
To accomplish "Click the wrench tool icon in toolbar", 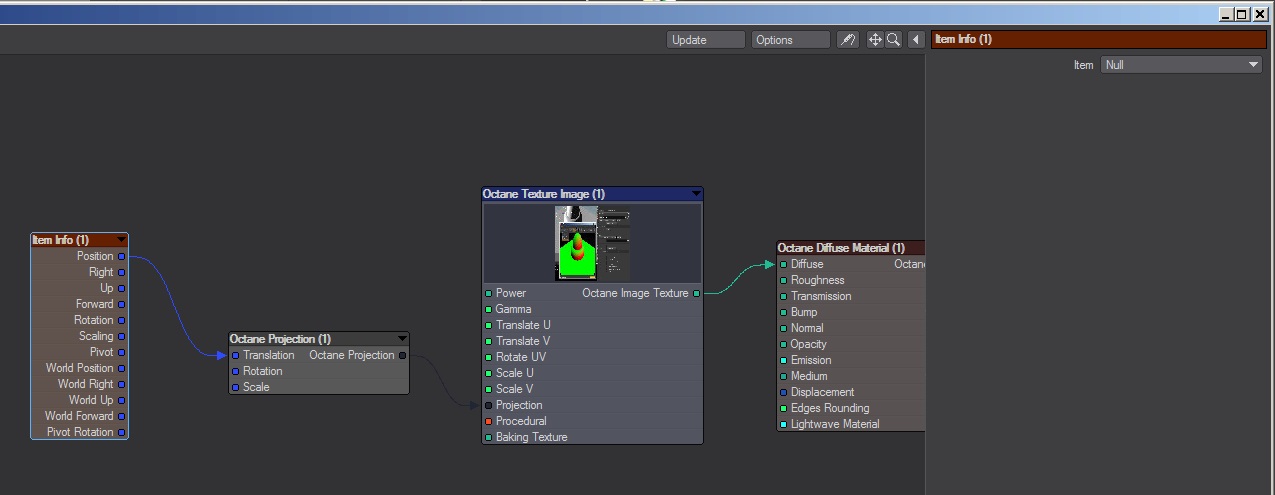I will 848,40.
